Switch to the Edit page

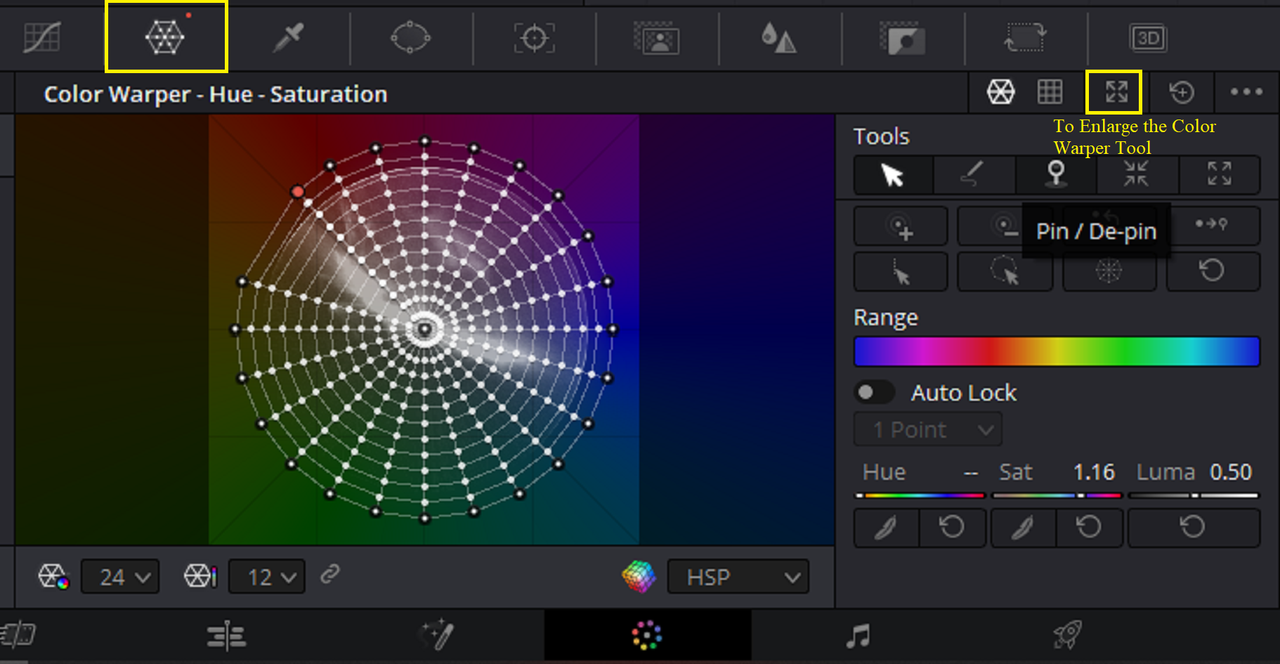(227, 635)
